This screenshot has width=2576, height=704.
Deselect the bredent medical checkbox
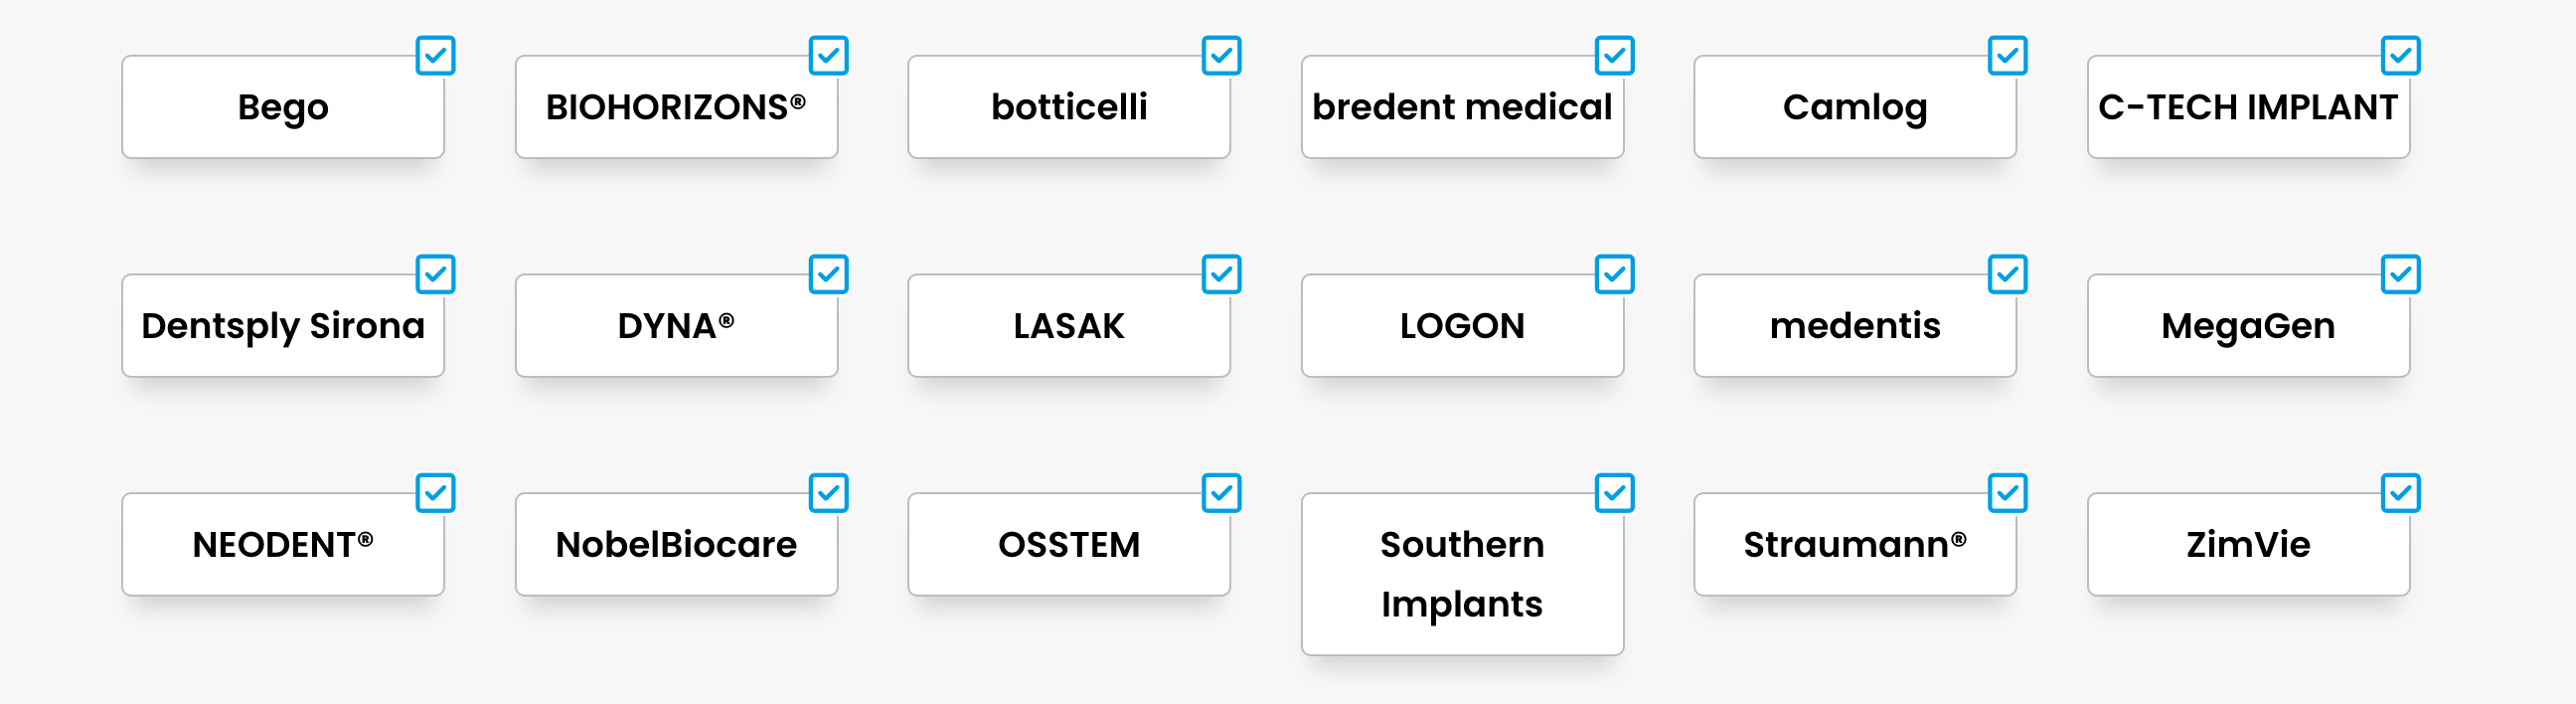pyautogui.click(x=1614, y=56)
